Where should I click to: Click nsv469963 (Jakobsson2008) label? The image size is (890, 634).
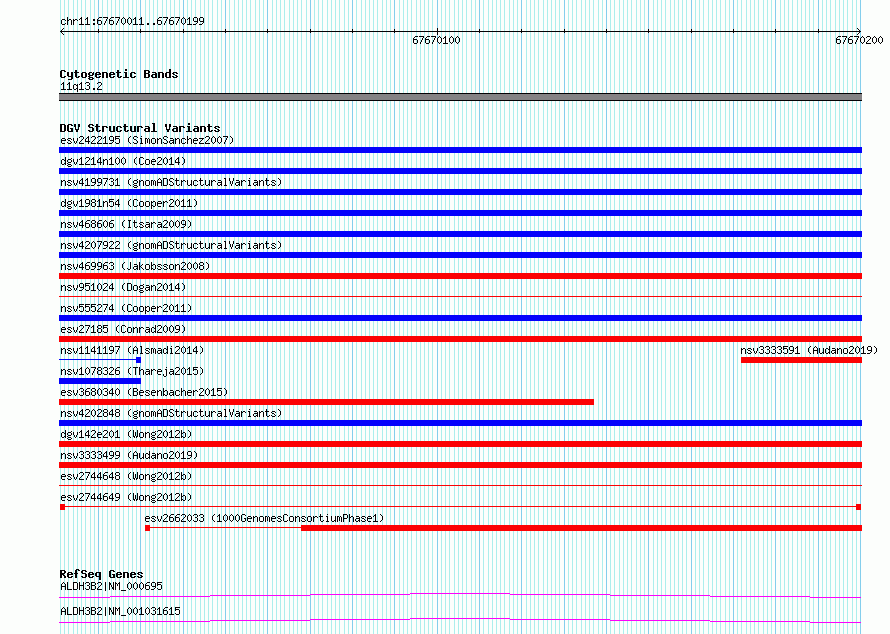click(135, 266)
